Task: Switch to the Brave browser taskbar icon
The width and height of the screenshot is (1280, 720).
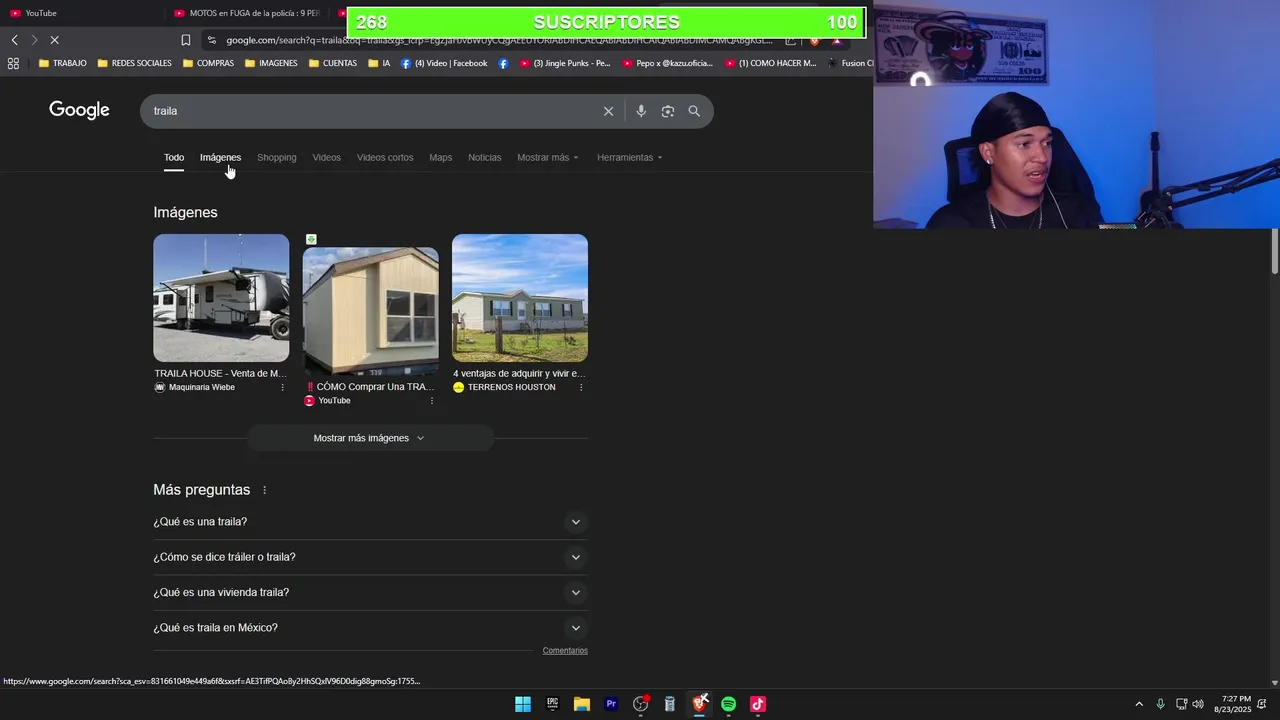Action: [x=700, y=704]
